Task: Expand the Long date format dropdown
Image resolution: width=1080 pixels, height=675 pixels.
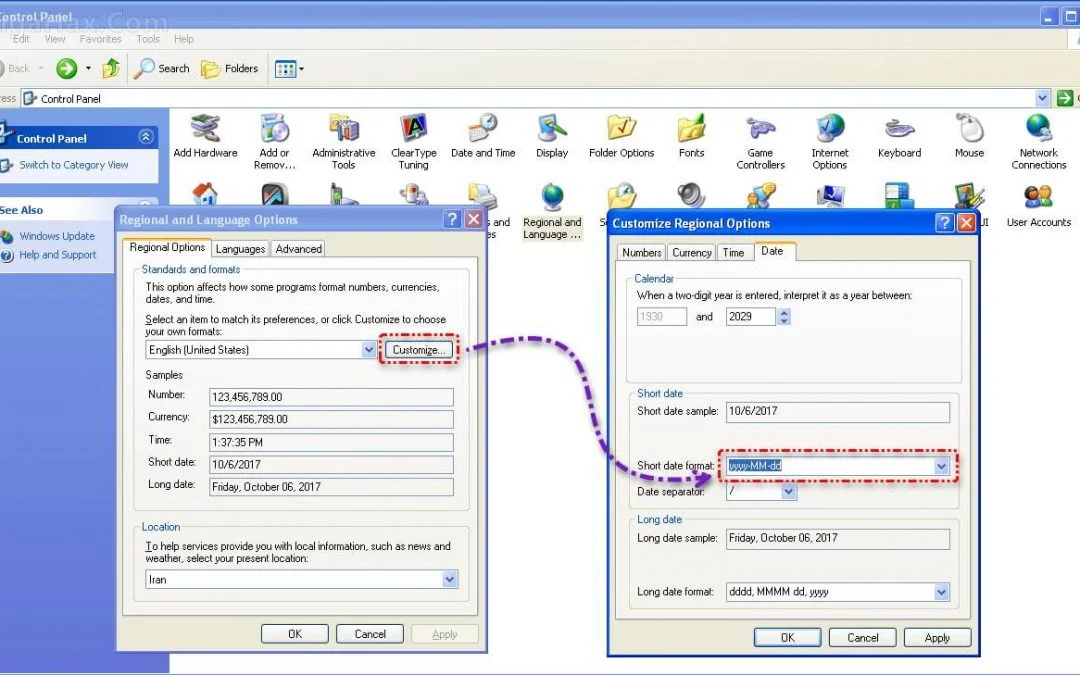Action: click(x=941, y=592)
